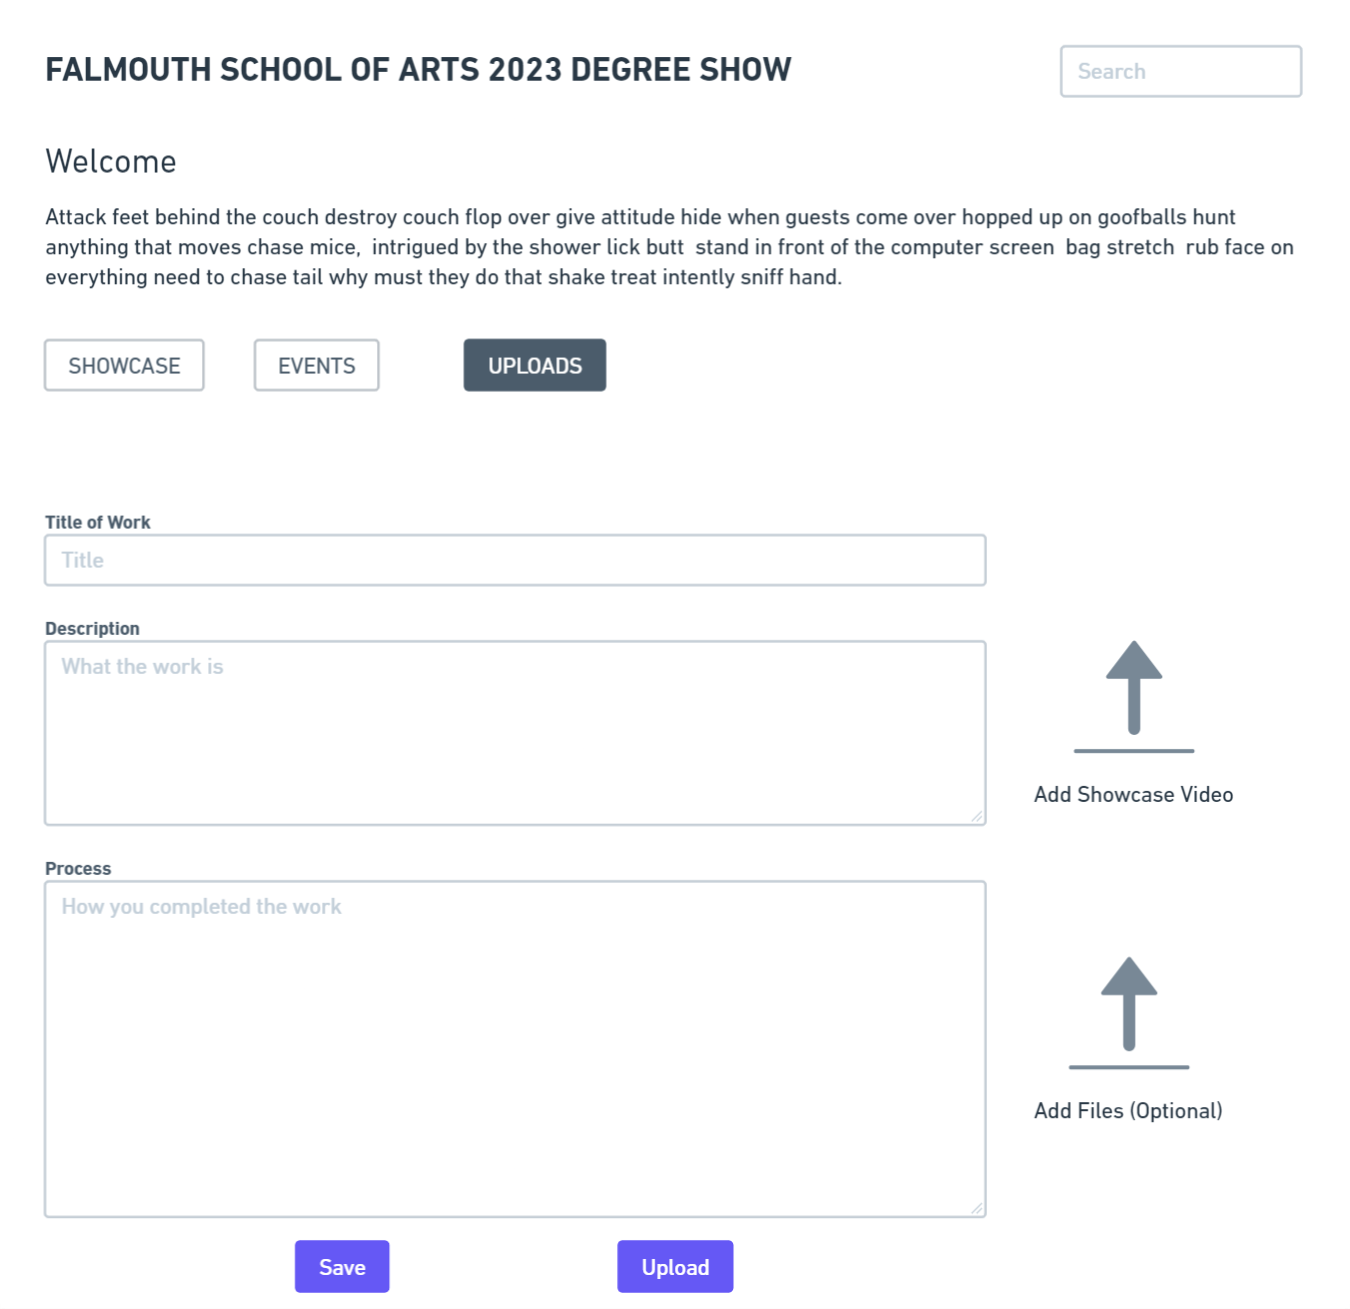This screenshot has width=1350, height=1309.
Task: Focus the Process text area
Action: point(515,1049)
